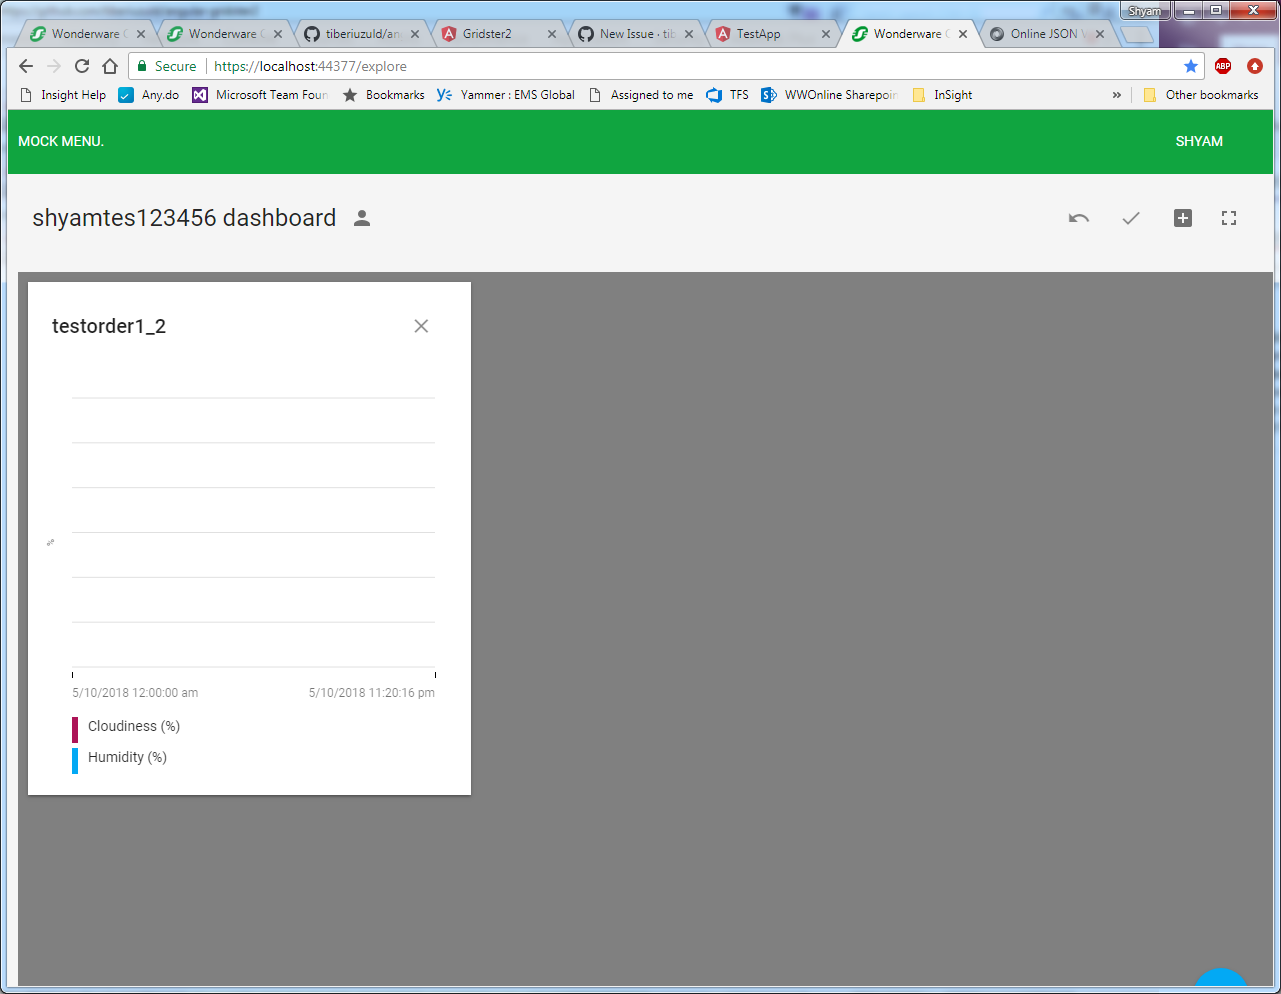Open the Any.do bookmark
The image size is (1281, 994).
tap(149, 95)
